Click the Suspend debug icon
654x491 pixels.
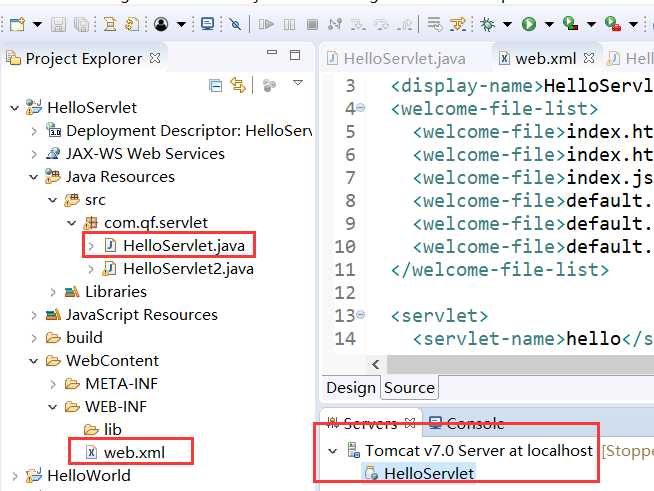tap(289, 25)
